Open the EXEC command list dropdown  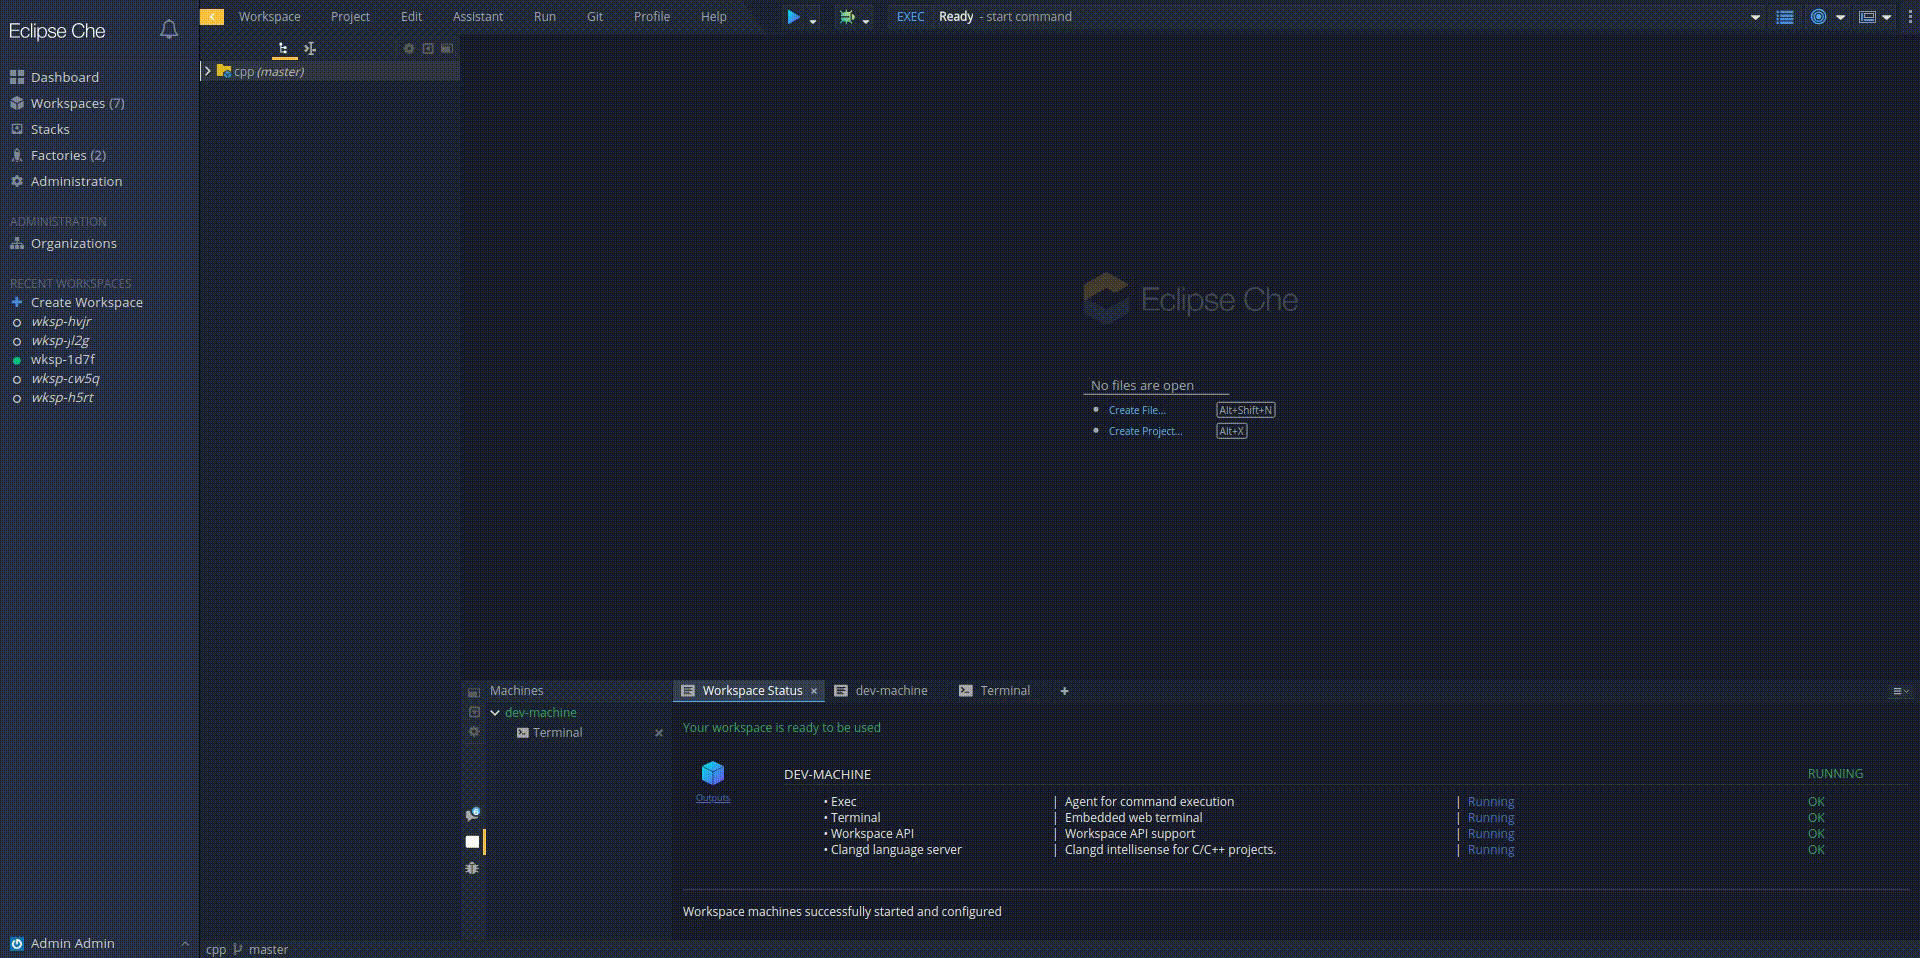pyautogui.click(x=1755, y=17)
